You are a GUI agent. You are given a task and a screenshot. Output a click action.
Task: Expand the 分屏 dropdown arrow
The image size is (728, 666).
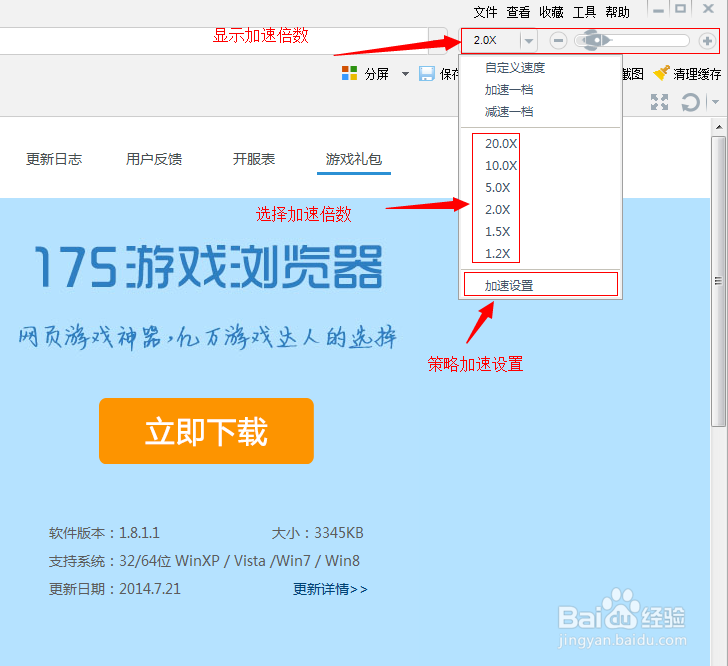click(405, 74)
